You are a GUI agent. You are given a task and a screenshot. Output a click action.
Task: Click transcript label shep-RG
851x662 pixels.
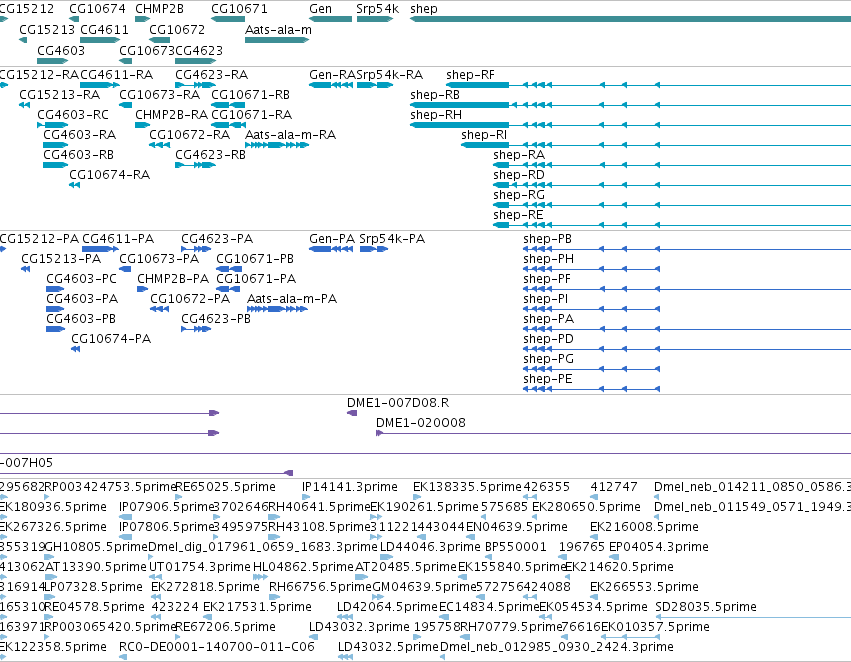[519, 195]
